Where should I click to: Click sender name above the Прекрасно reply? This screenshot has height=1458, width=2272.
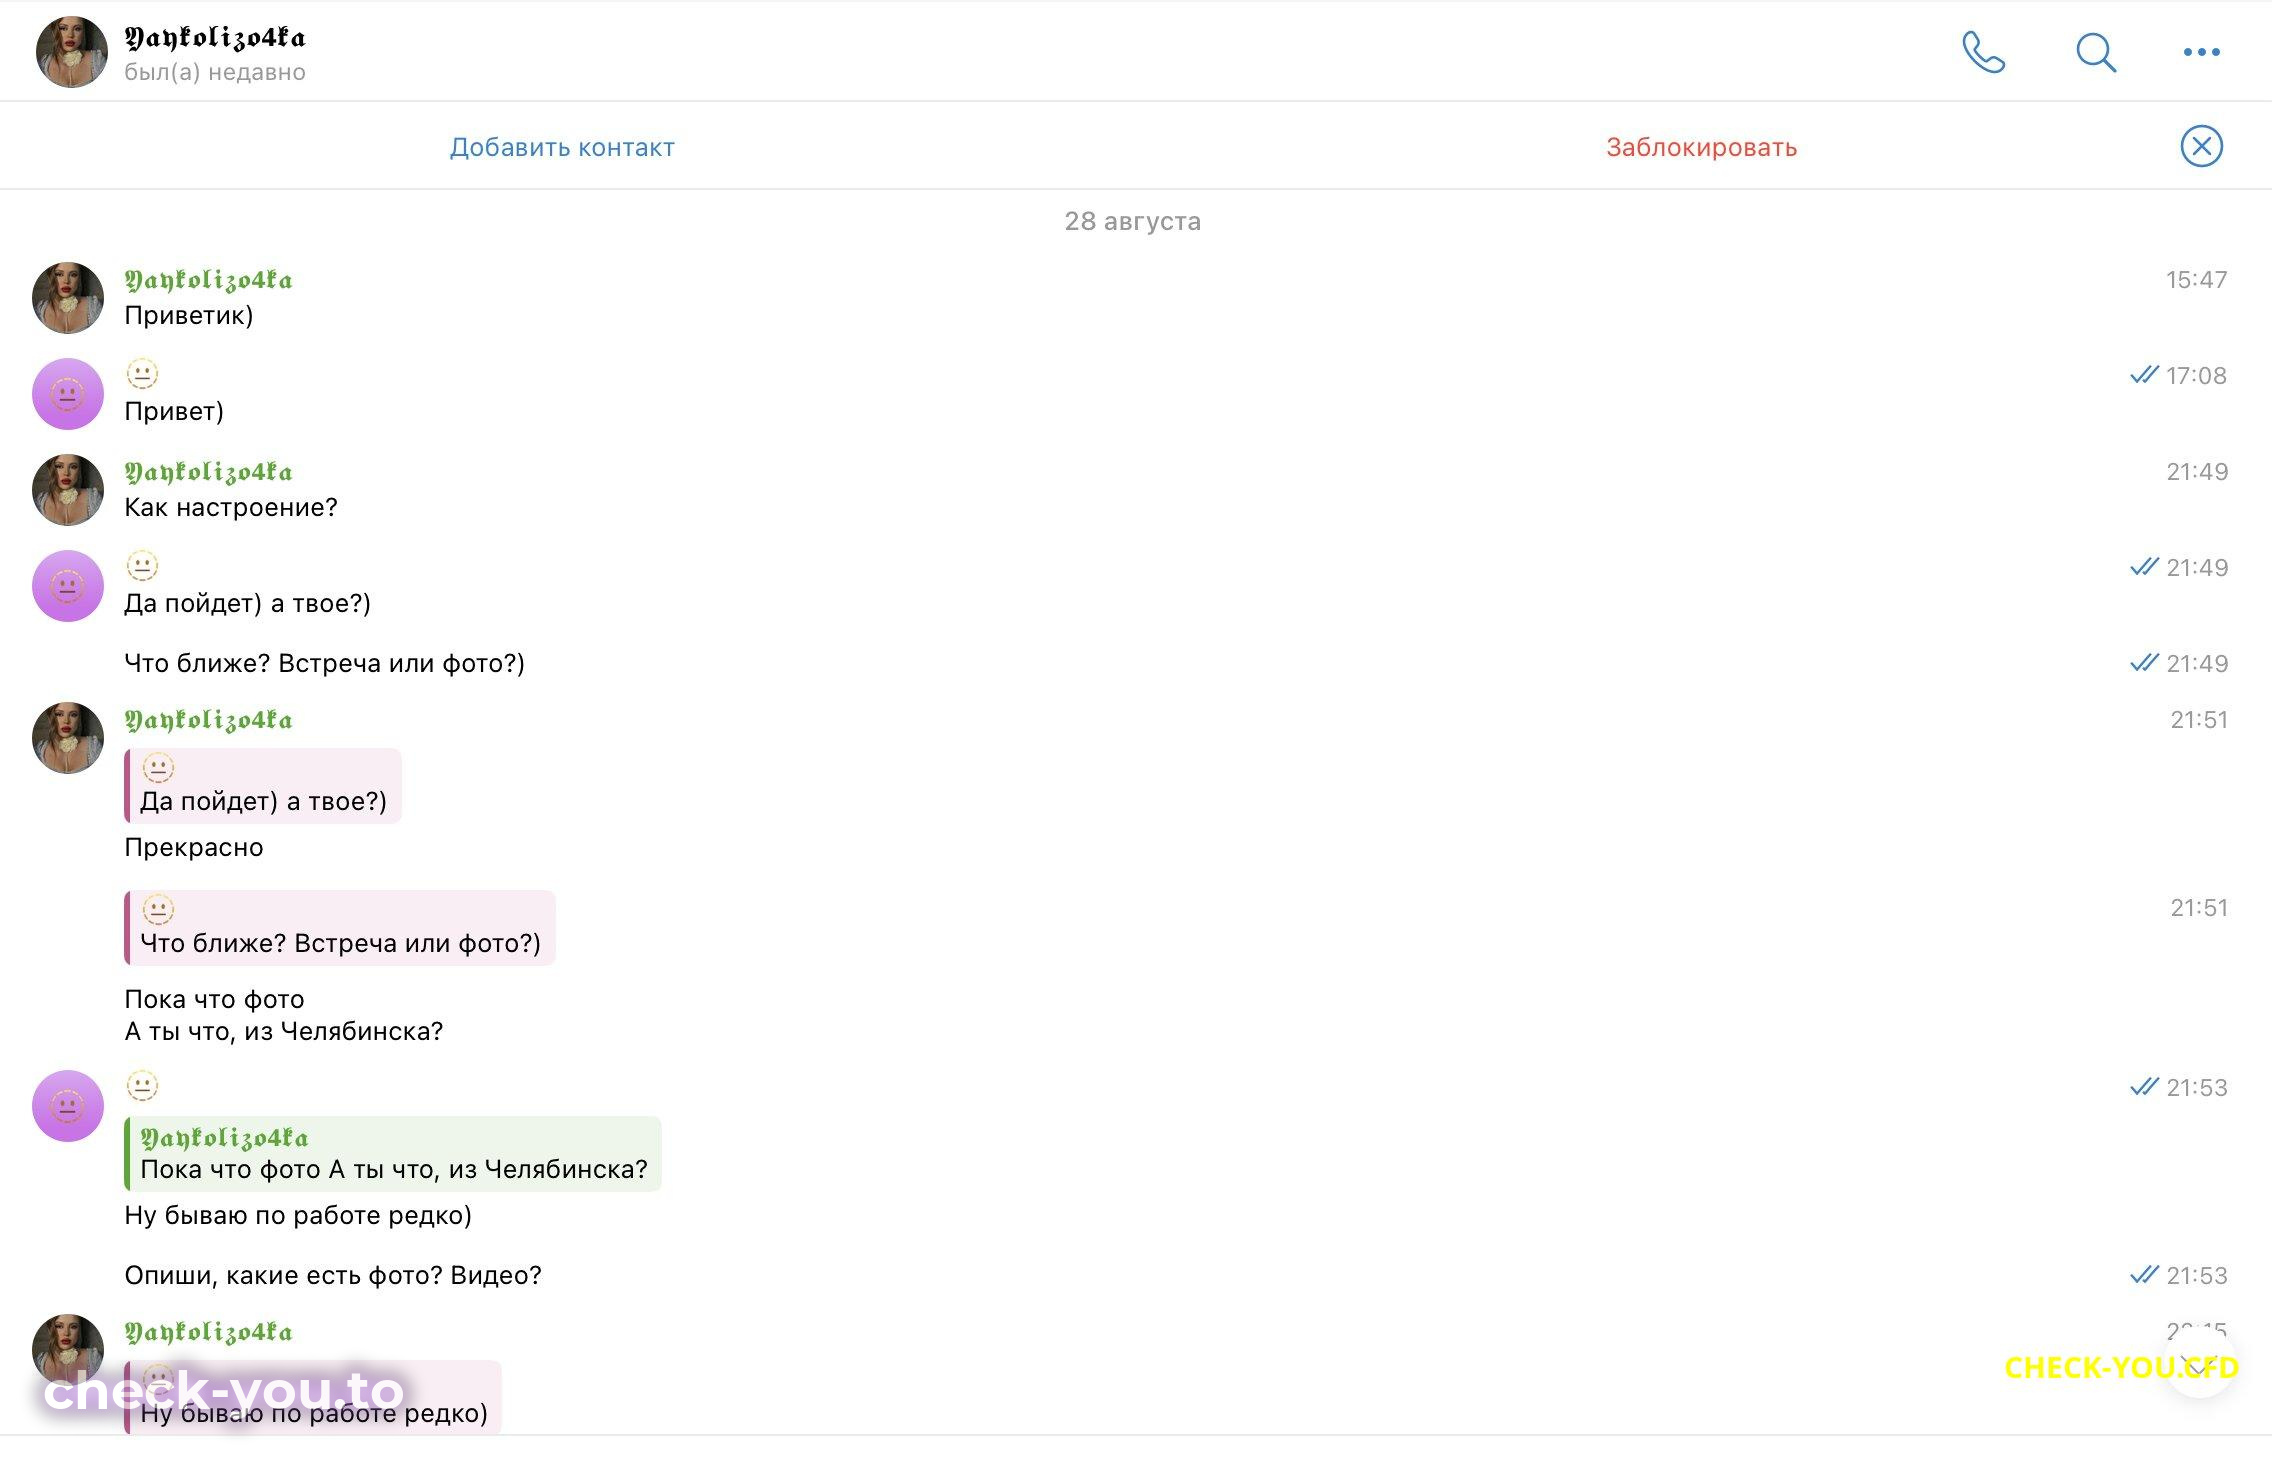[208, 720]
